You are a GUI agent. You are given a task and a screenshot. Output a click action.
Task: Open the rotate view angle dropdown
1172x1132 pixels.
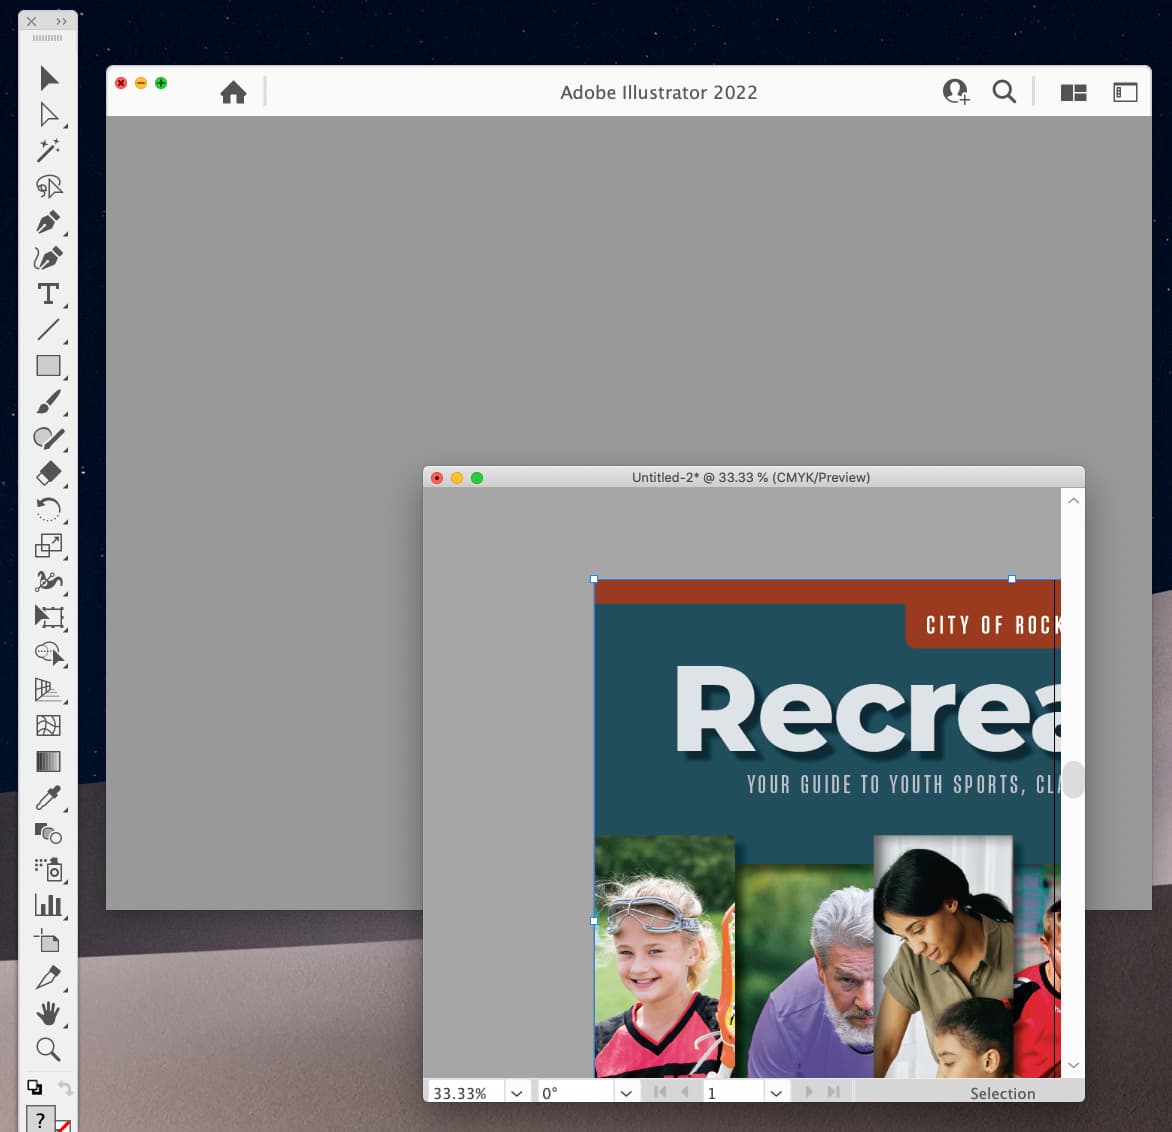coord(626,1093)
